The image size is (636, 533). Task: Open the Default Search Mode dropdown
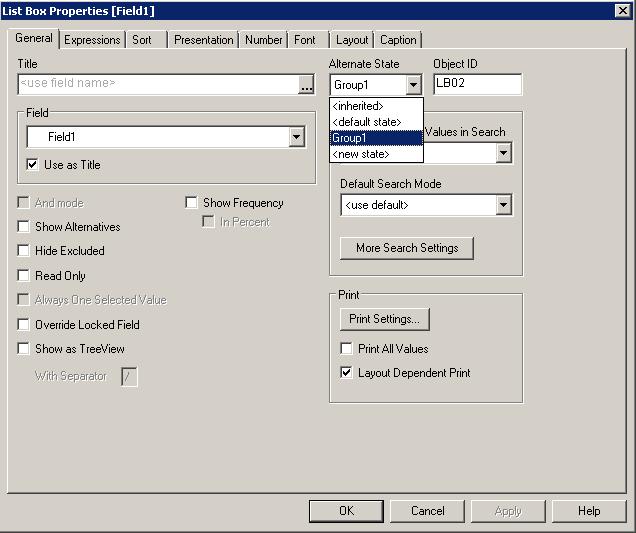504,205
